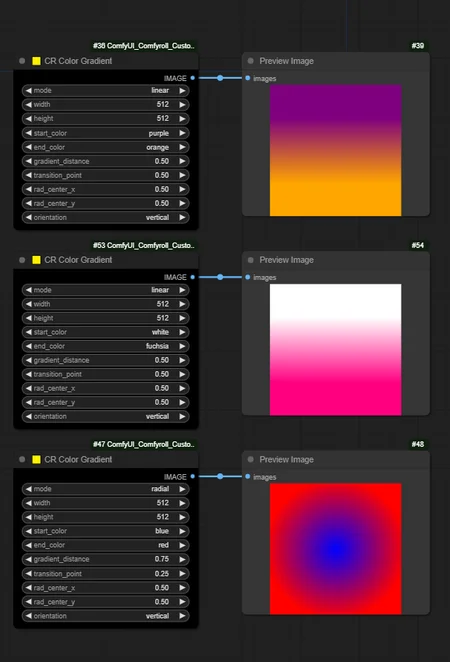Collapse Preview Image #48 using its gray dot
This screenshot has height=662, width=450.
tap(251, 459)
